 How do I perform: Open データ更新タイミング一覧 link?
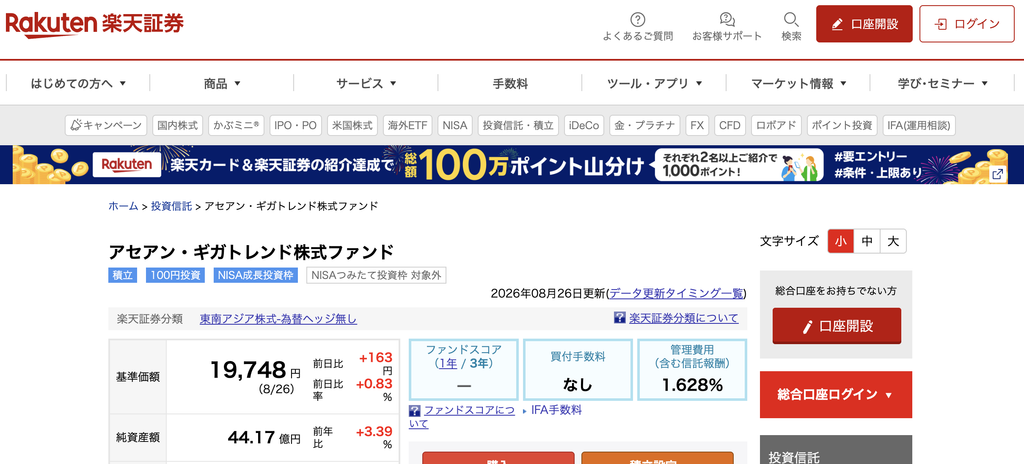coord(677,293)
